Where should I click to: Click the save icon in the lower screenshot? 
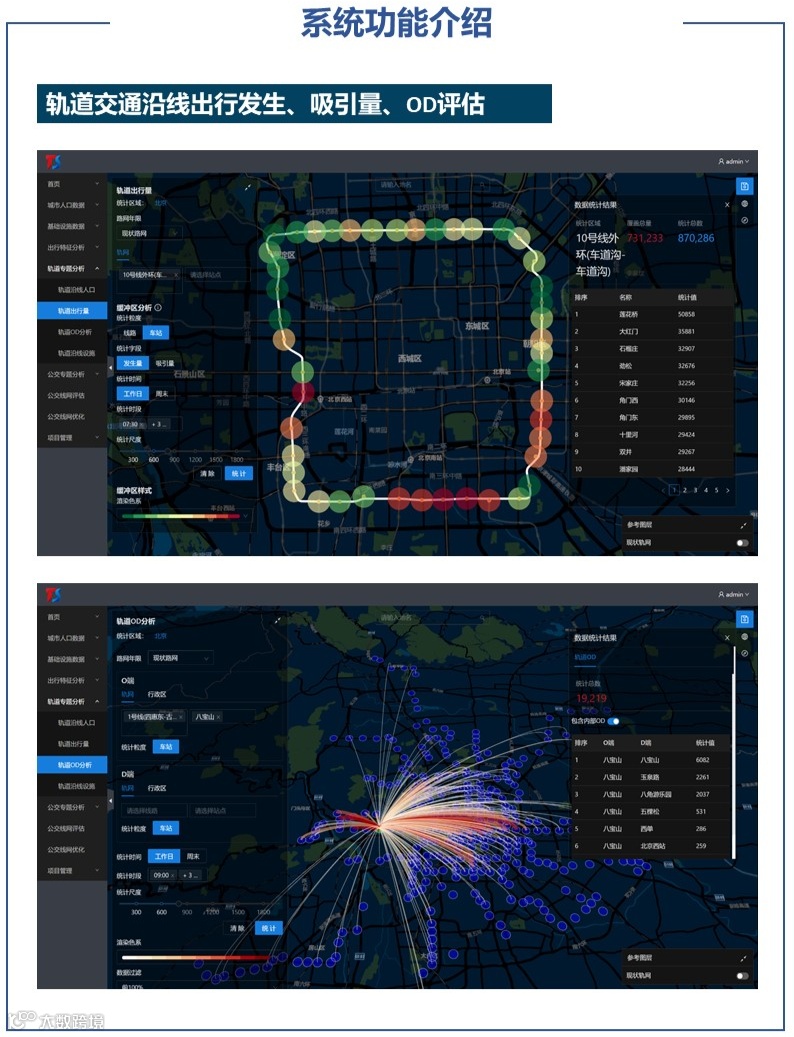(x=745, y=619)
